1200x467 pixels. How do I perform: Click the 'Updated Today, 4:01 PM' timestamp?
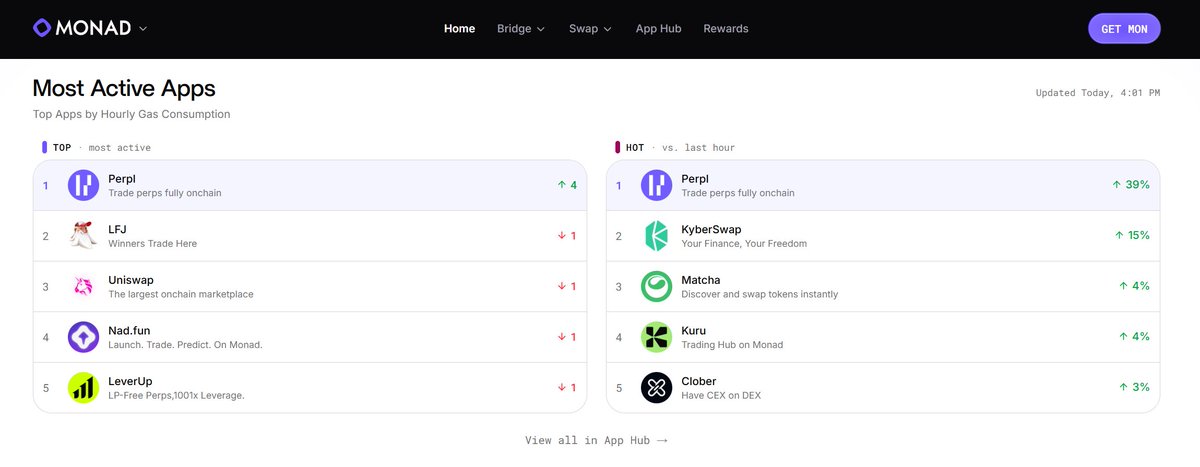click(1098, 93)
